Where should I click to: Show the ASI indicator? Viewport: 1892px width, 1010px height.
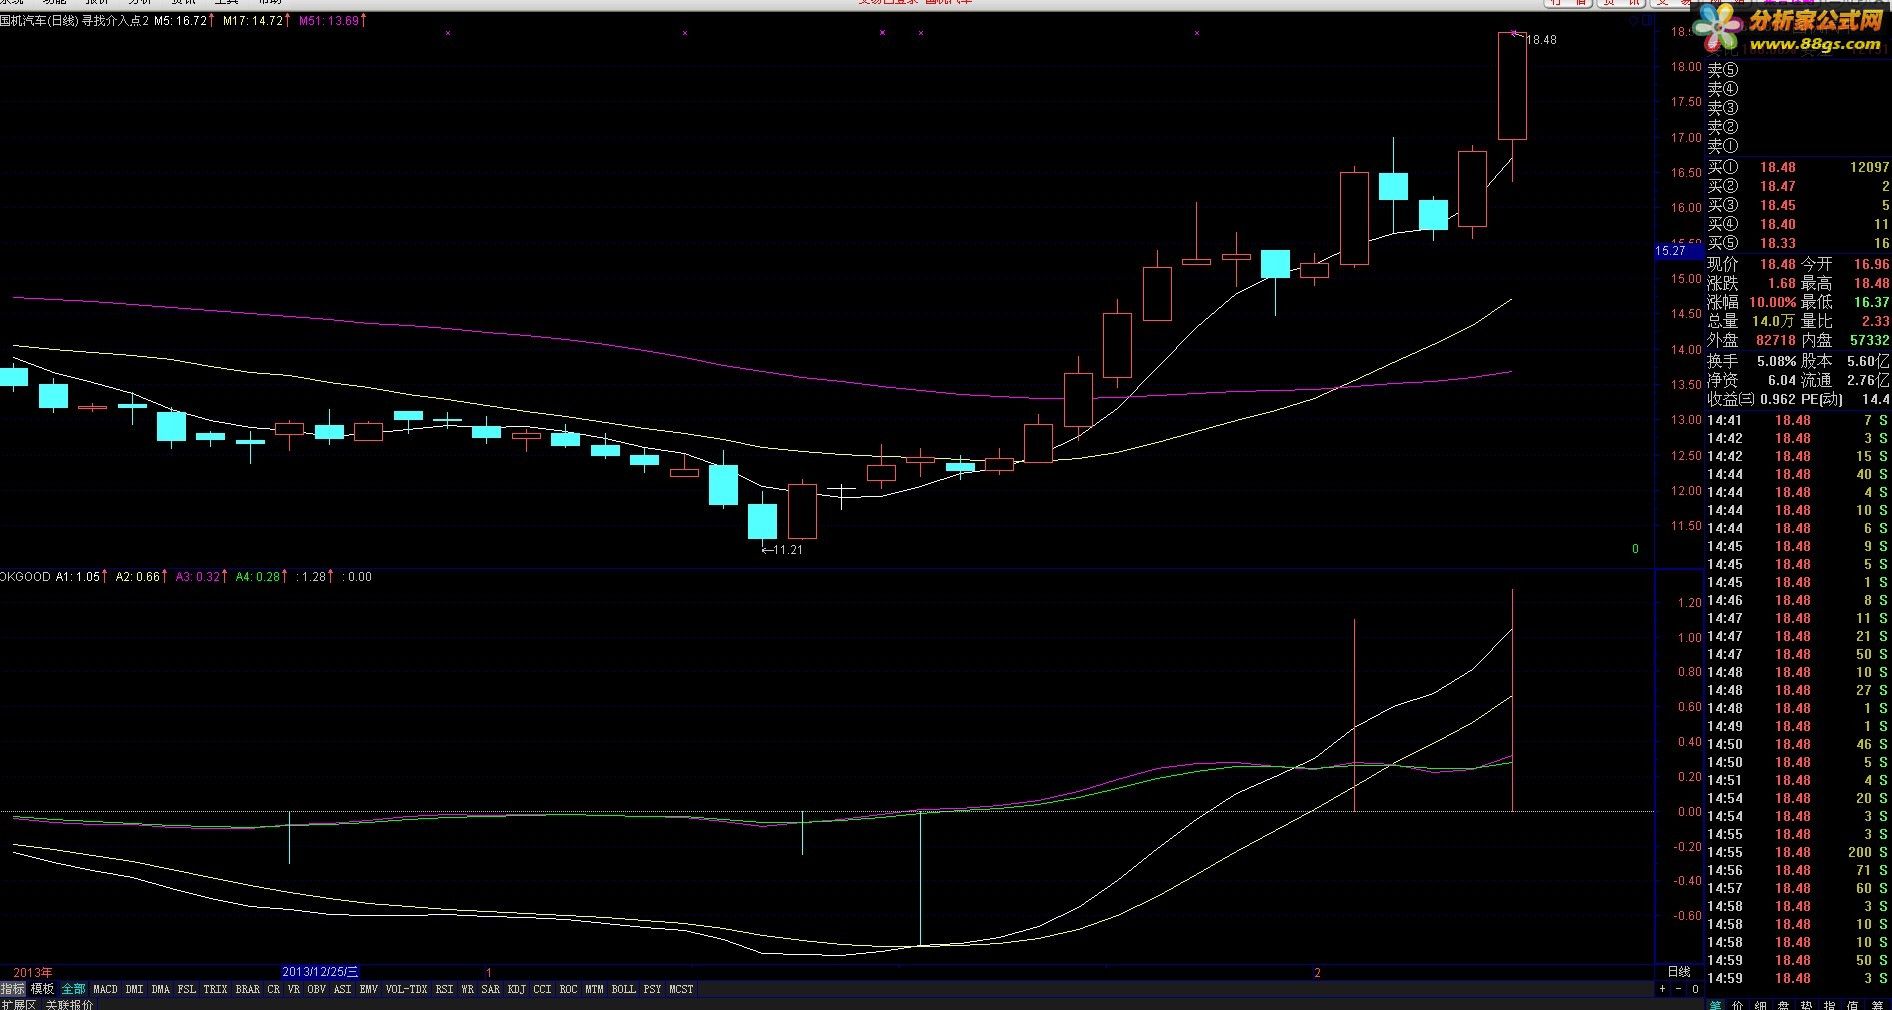coord(342,989)
